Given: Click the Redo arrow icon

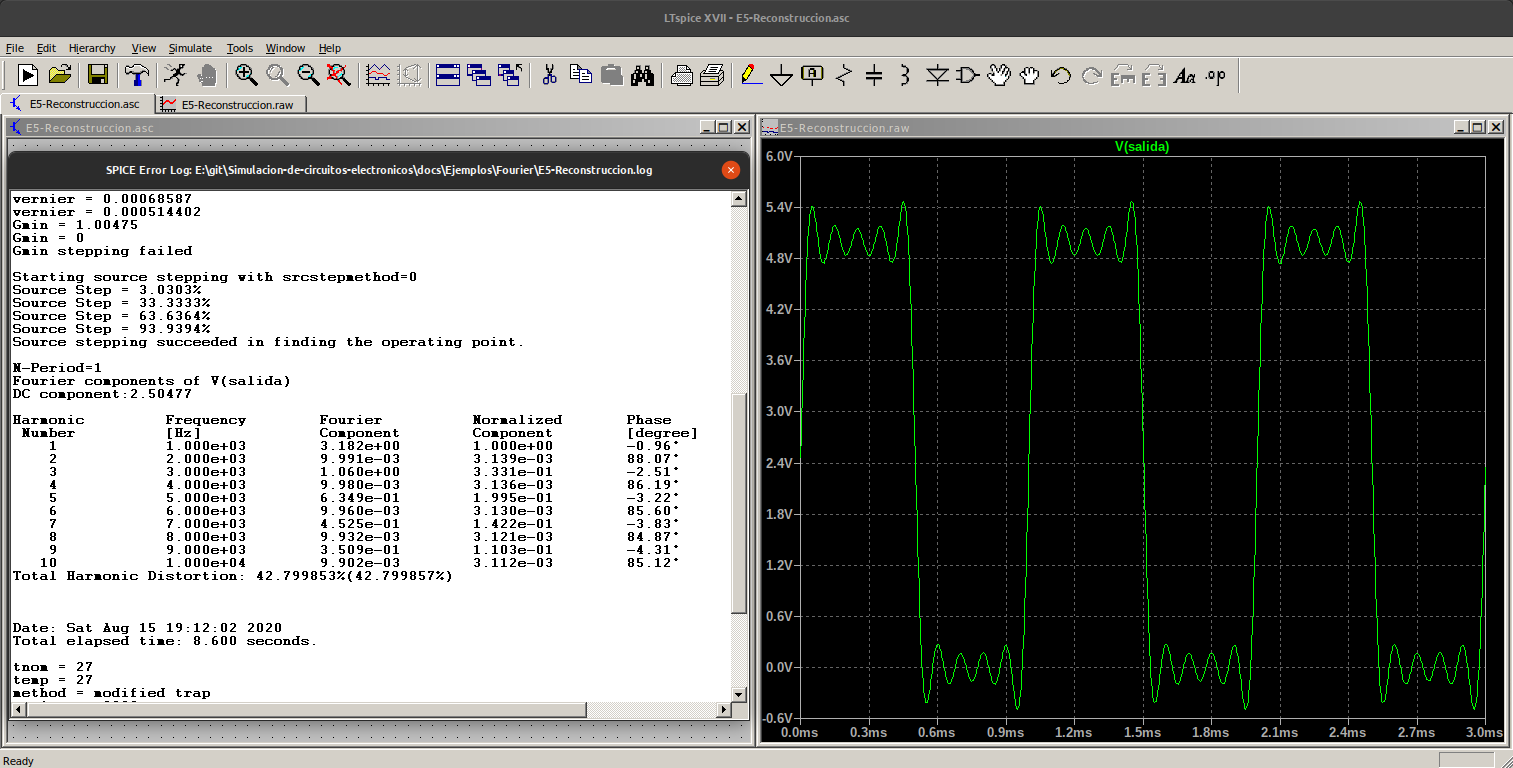Looking at the screenshot, I should [x=1092, y=74].
